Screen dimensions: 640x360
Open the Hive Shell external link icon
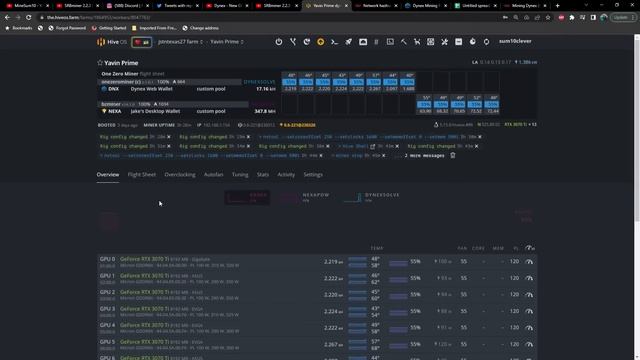(x=372, y=146)
